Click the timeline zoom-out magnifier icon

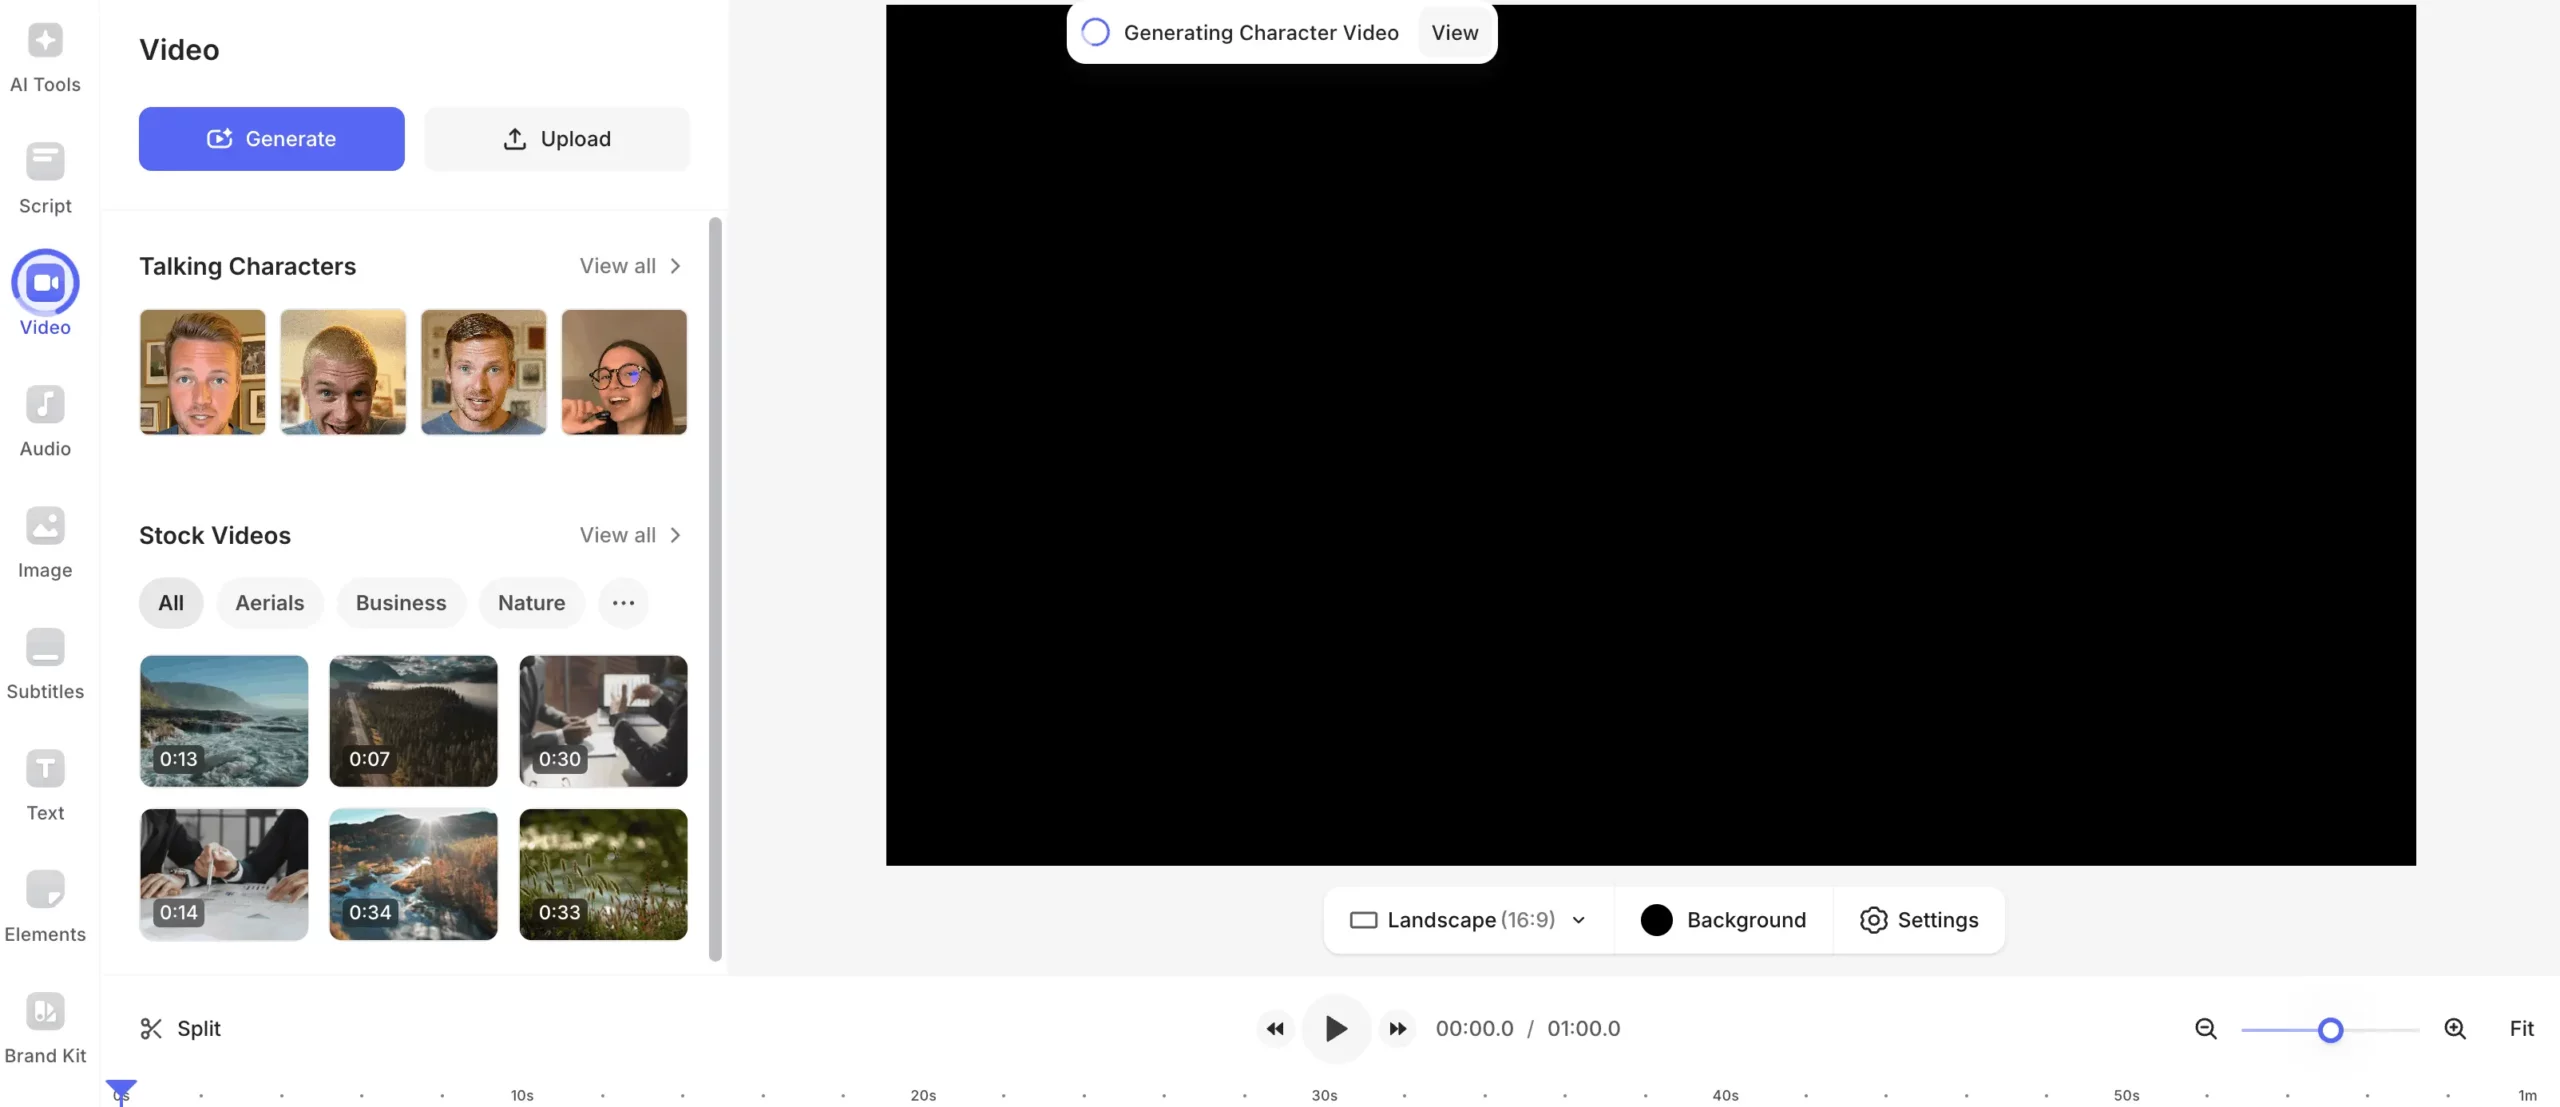tap(2205, 1029)
